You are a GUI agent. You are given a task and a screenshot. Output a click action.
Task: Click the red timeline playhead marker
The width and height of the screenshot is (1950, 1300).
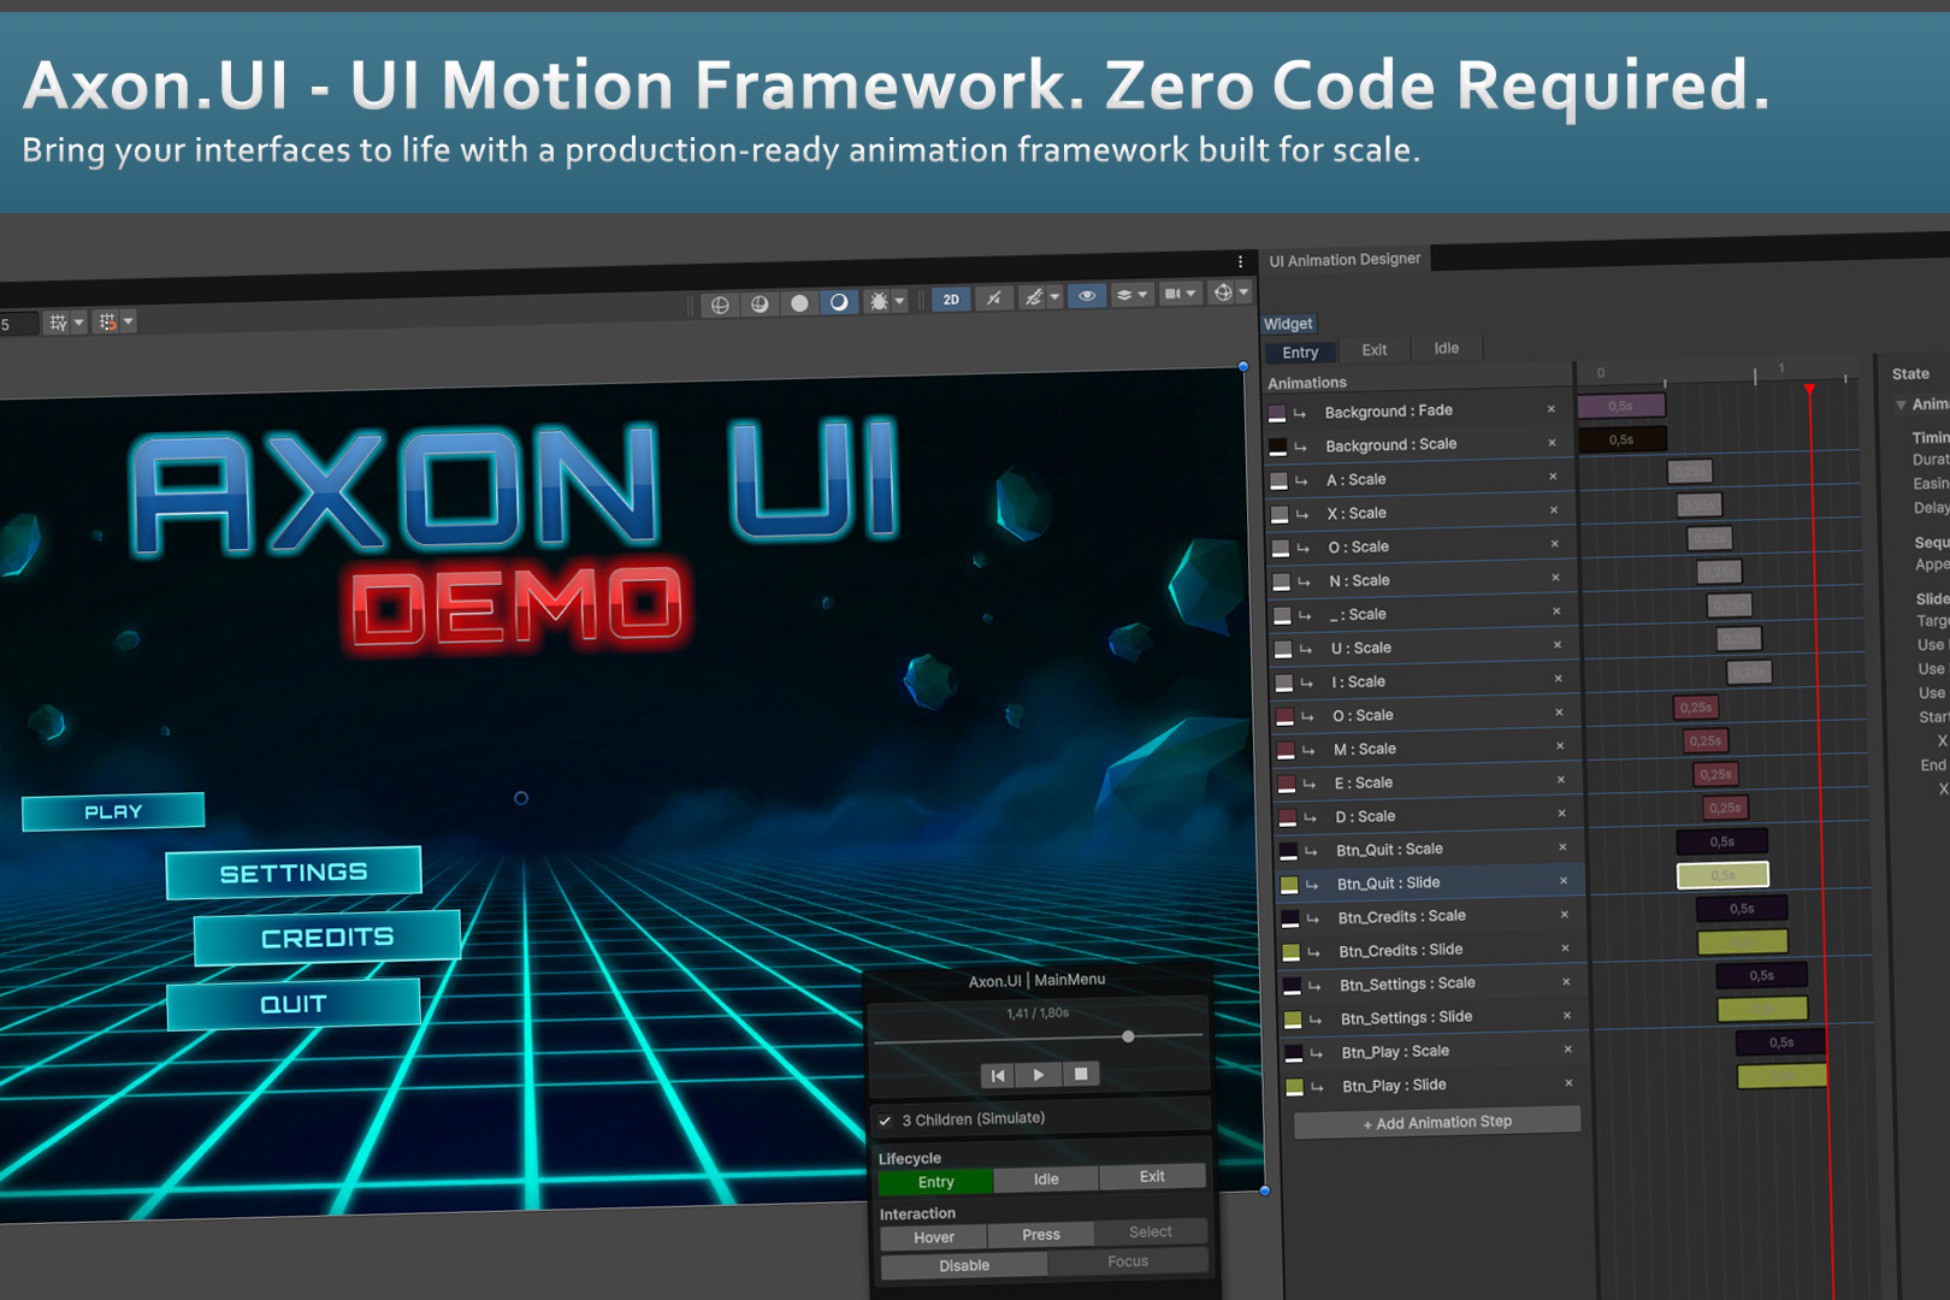[x=1810, y=388]
